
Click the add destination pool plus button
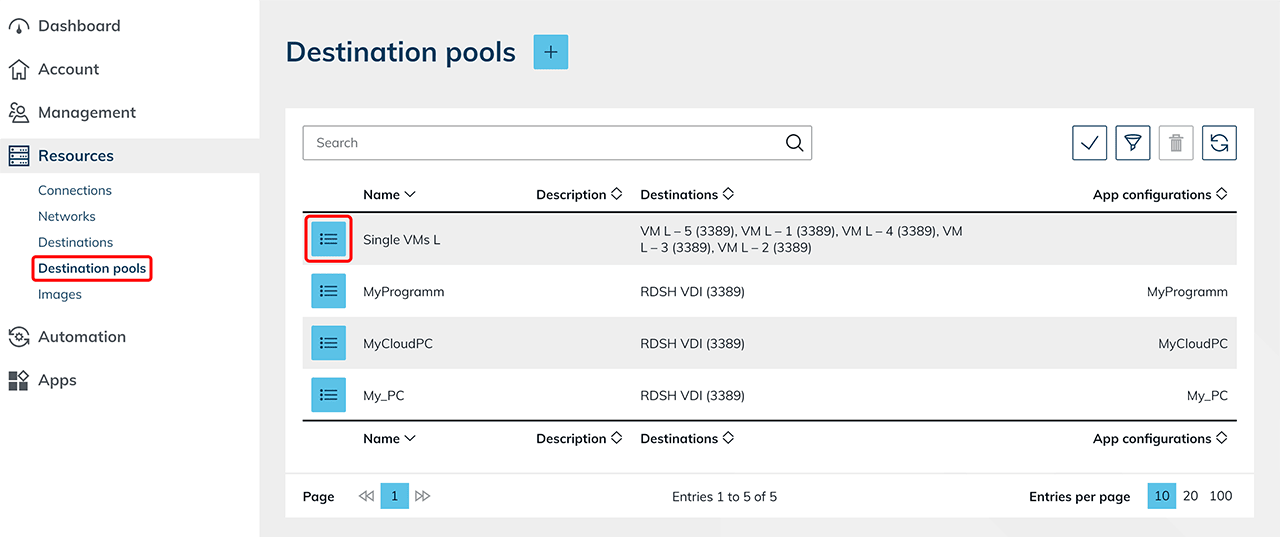[550, 52]
